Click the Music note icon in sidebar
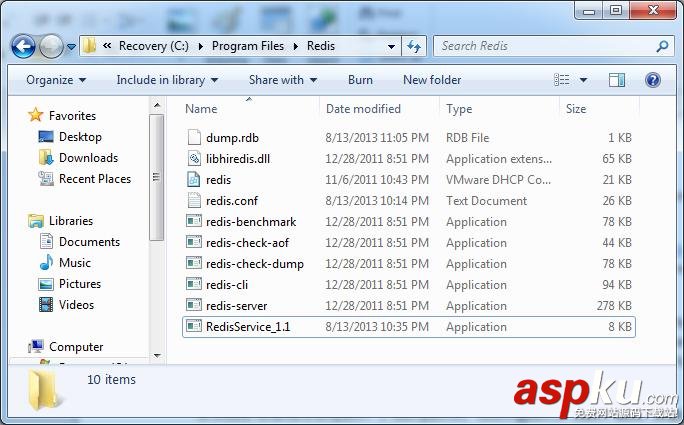 46,263
